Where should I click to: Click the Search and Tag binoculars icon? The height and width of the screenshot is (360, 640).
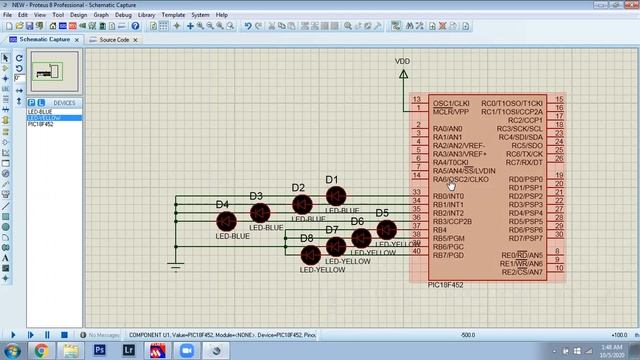pos(410,26)
